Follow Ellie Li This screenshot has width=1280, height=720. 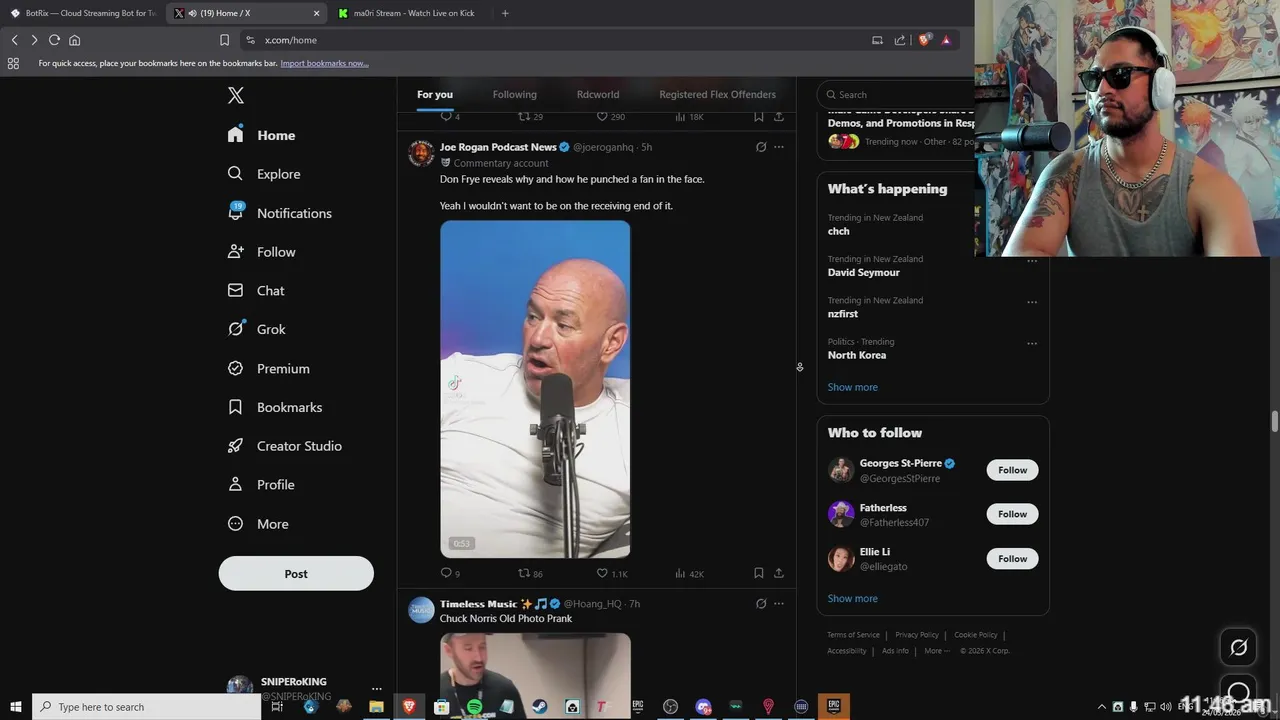tap(1012, 559)
